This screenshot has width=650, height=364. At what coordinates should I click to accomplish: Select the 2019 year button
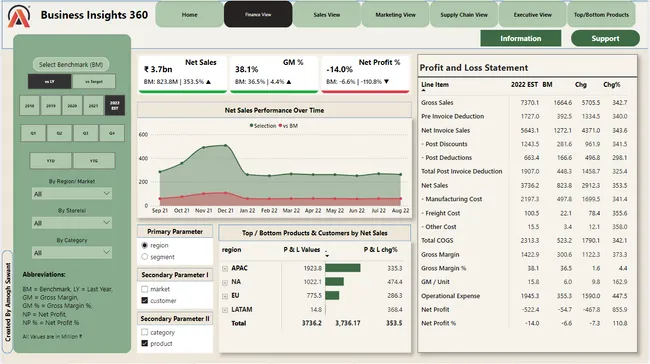click(51, 105)
